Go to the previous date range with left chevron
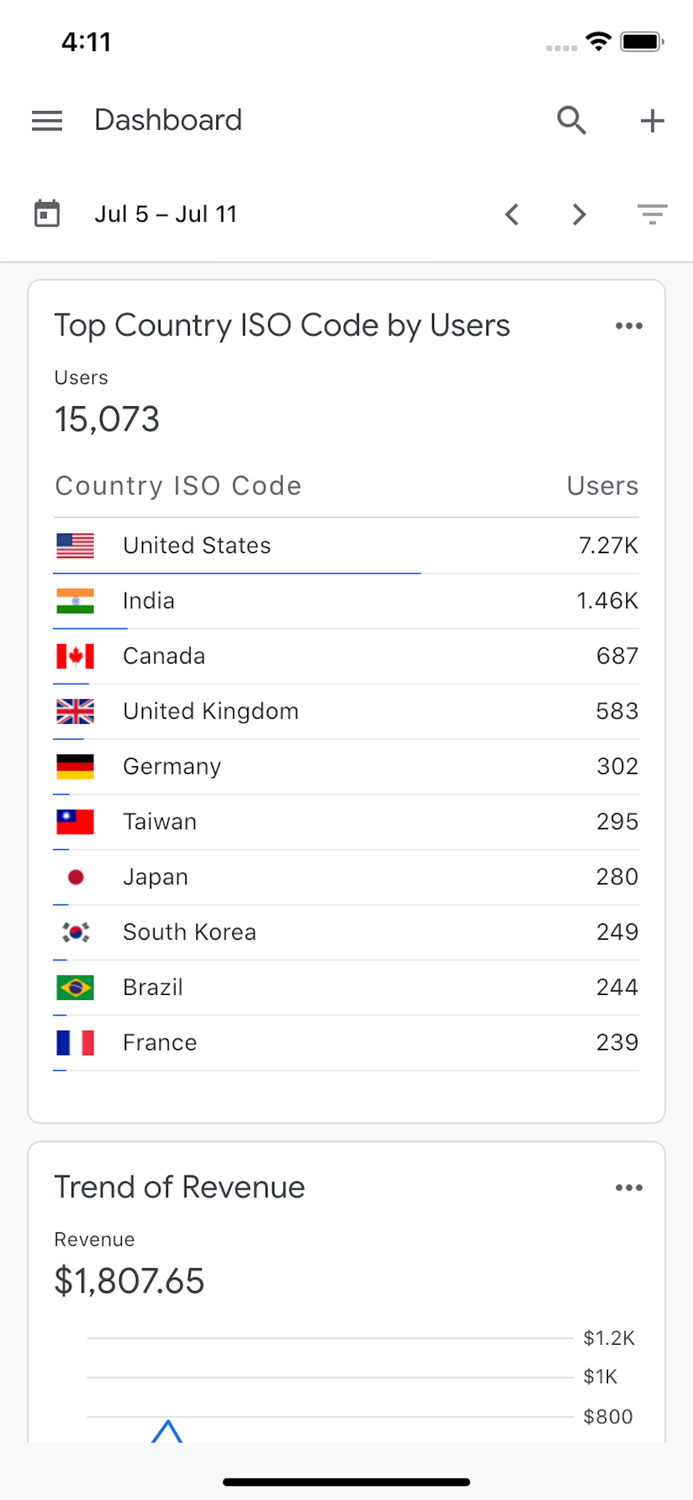 point(512,213)
